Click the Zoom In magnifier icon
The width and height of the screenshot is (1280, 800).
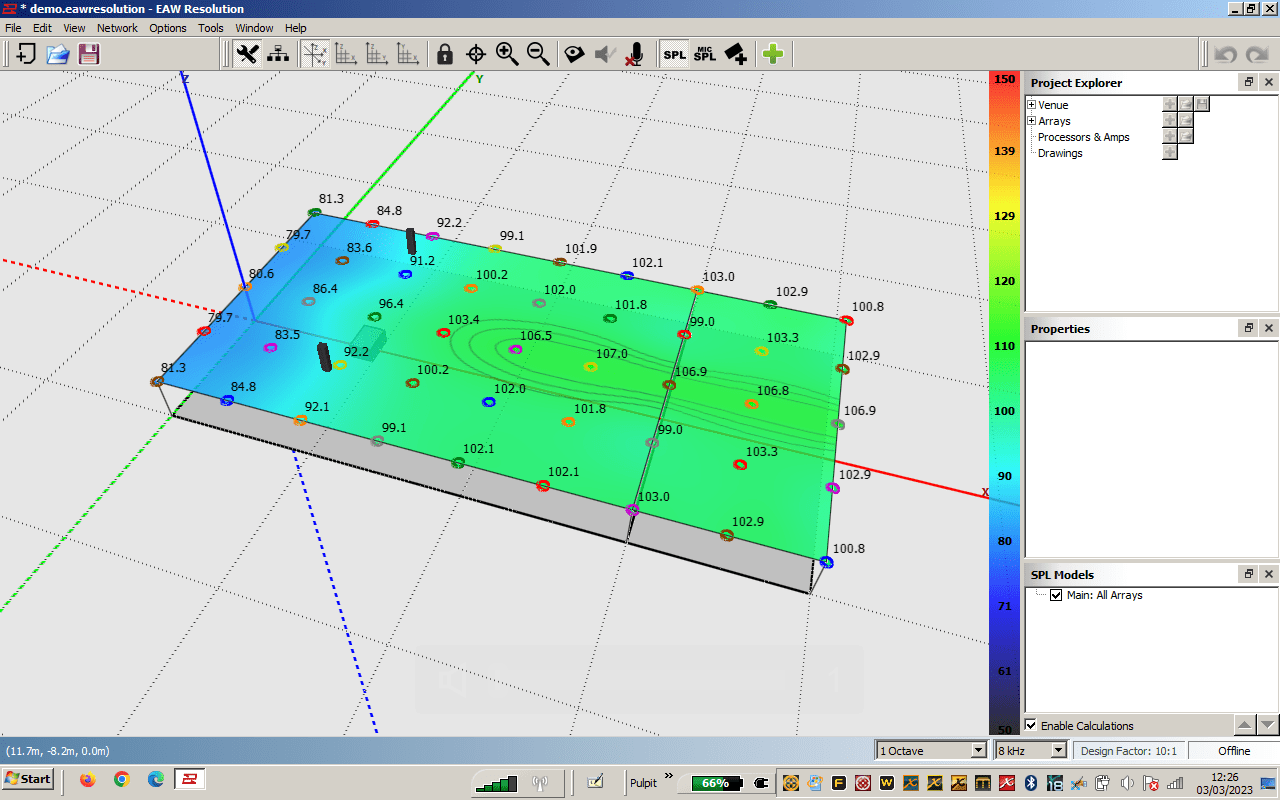tap(507, 54)
